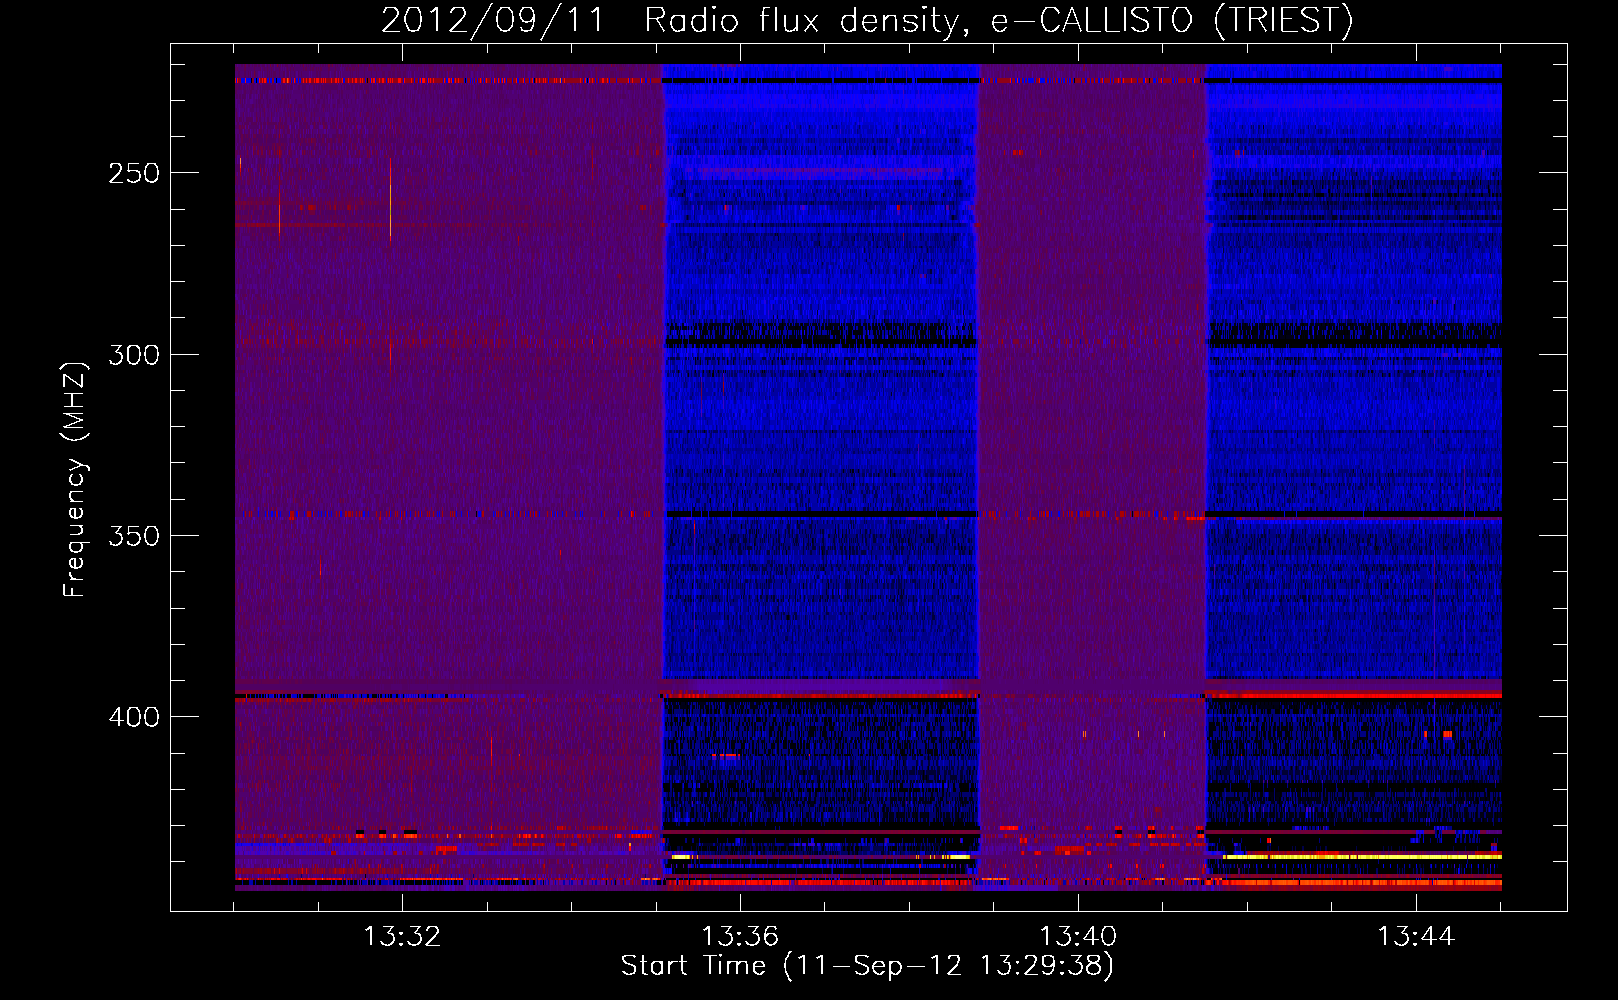Click the 13:40 time tick label
The width and height of the screenshot is (1618, 1000).
tap(1078, 936)
